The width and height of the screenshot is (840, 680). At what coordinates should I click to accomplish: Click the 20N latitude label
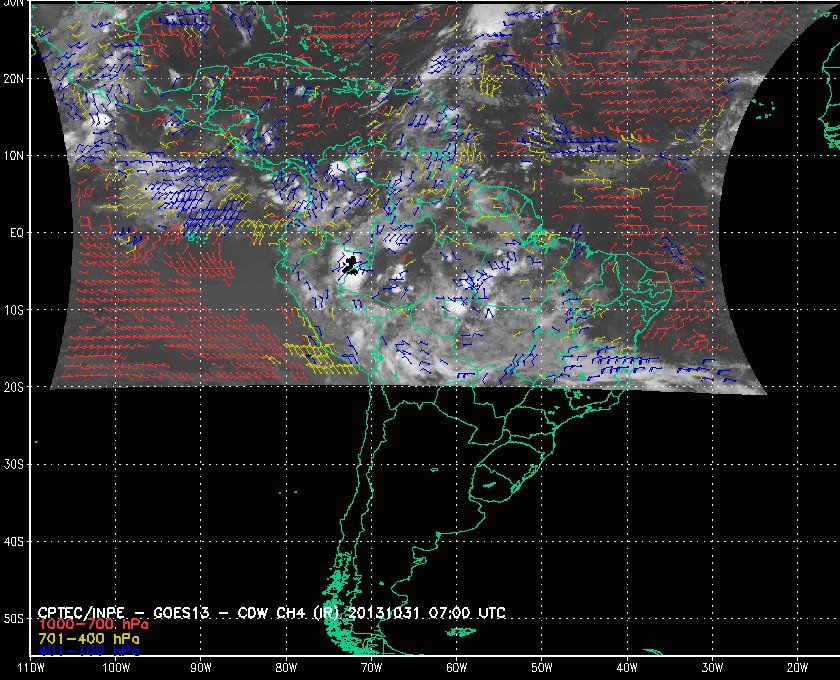coord(14,79)
